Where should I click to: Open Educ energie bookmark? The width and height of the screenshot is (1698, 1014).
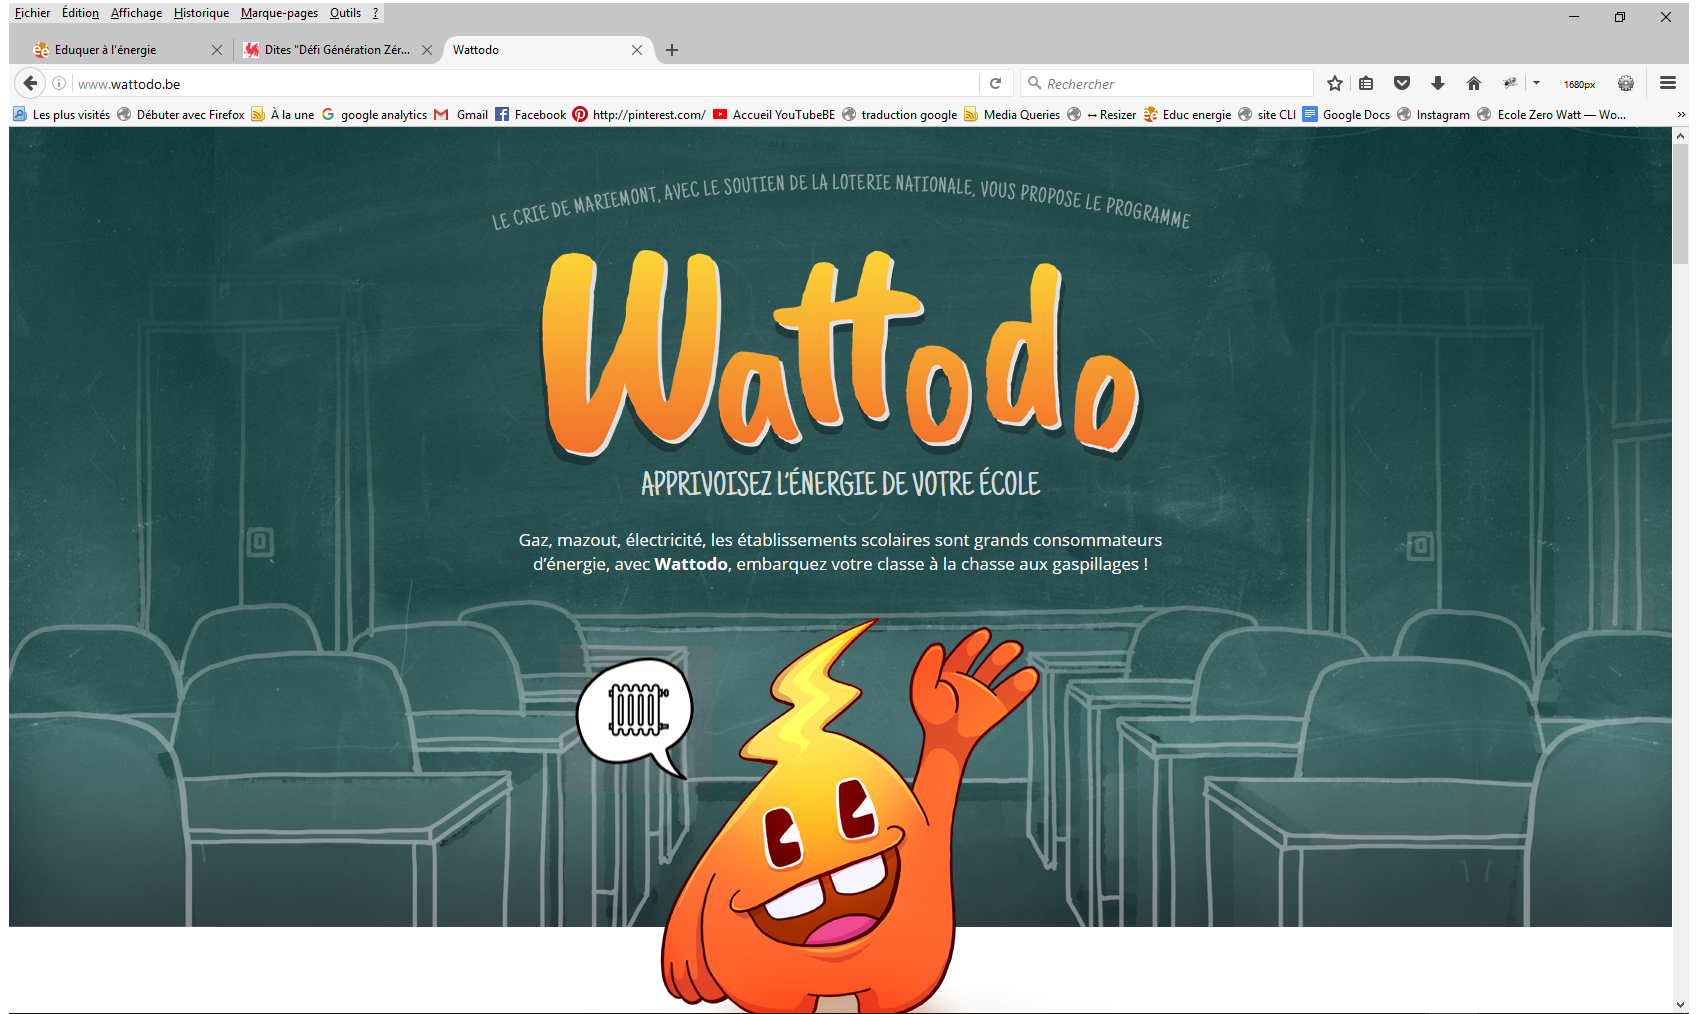click(x=1187, y=115)
